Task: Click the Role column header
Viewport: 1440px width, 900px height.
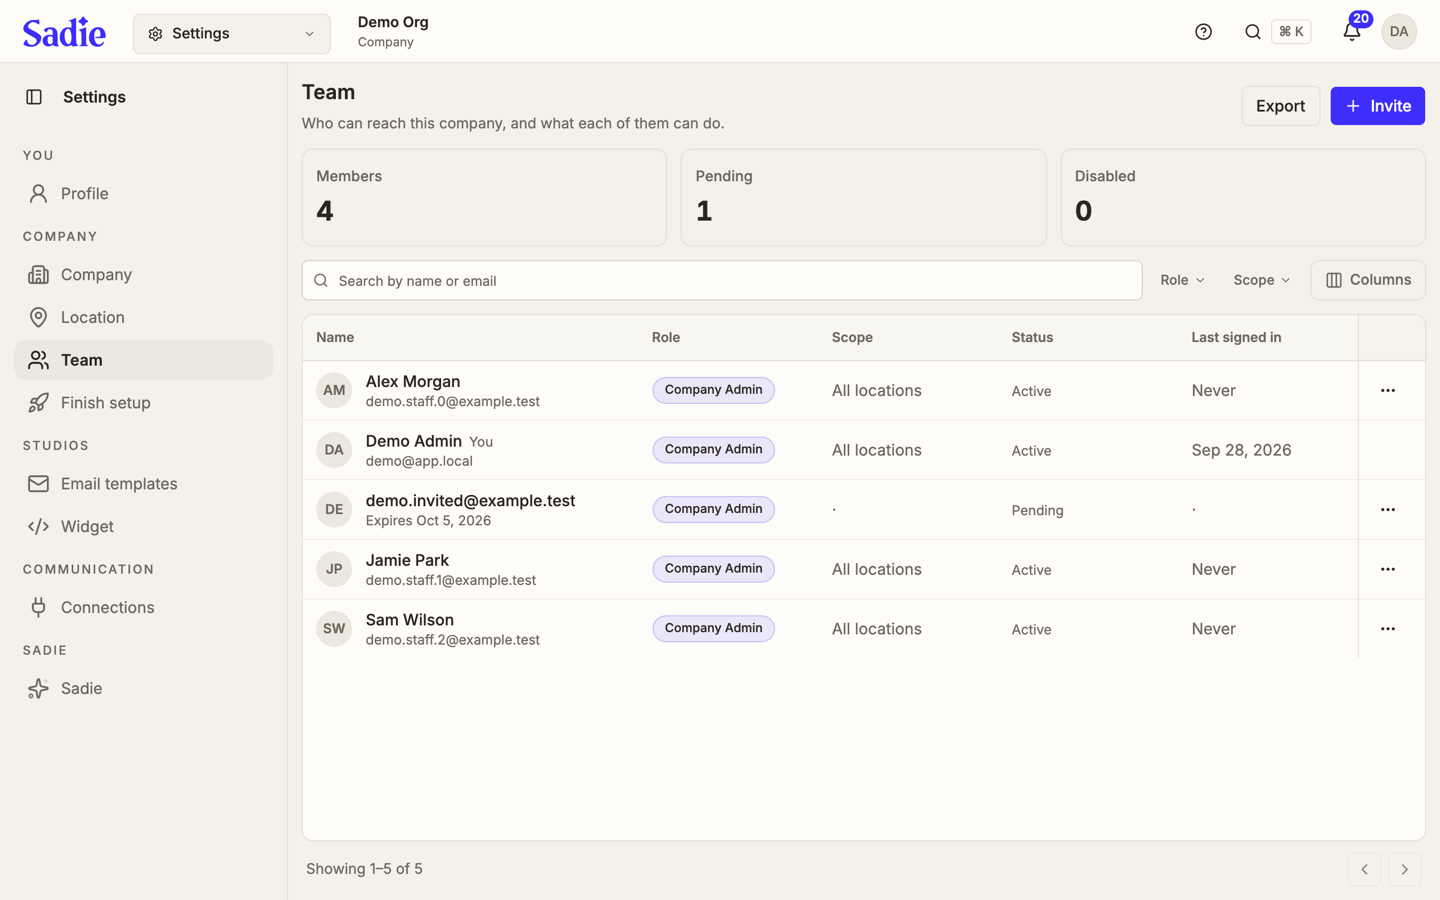Action: [x=666, y=338]
